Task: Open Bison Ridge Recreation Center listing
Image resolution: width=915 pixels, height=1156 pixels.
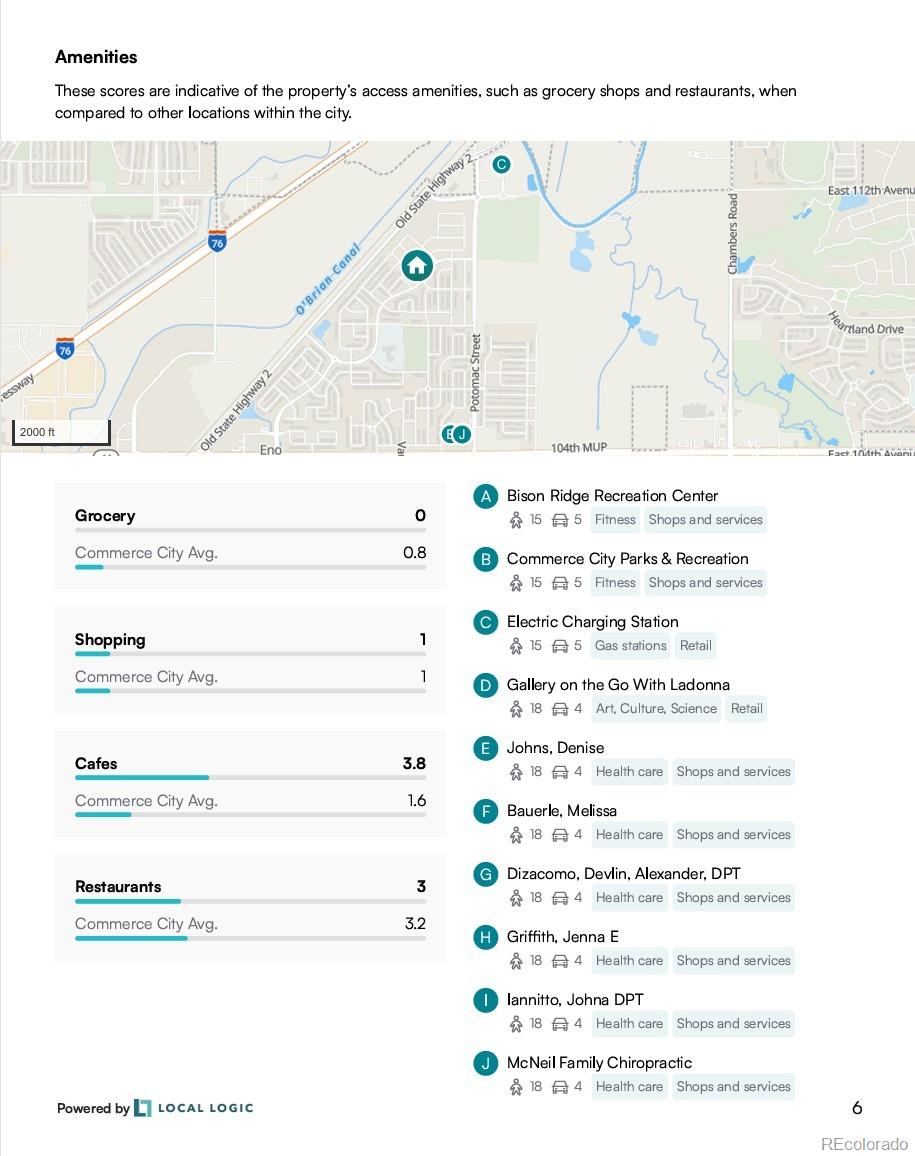Action: pyautogui.click(x=612, y=495)
